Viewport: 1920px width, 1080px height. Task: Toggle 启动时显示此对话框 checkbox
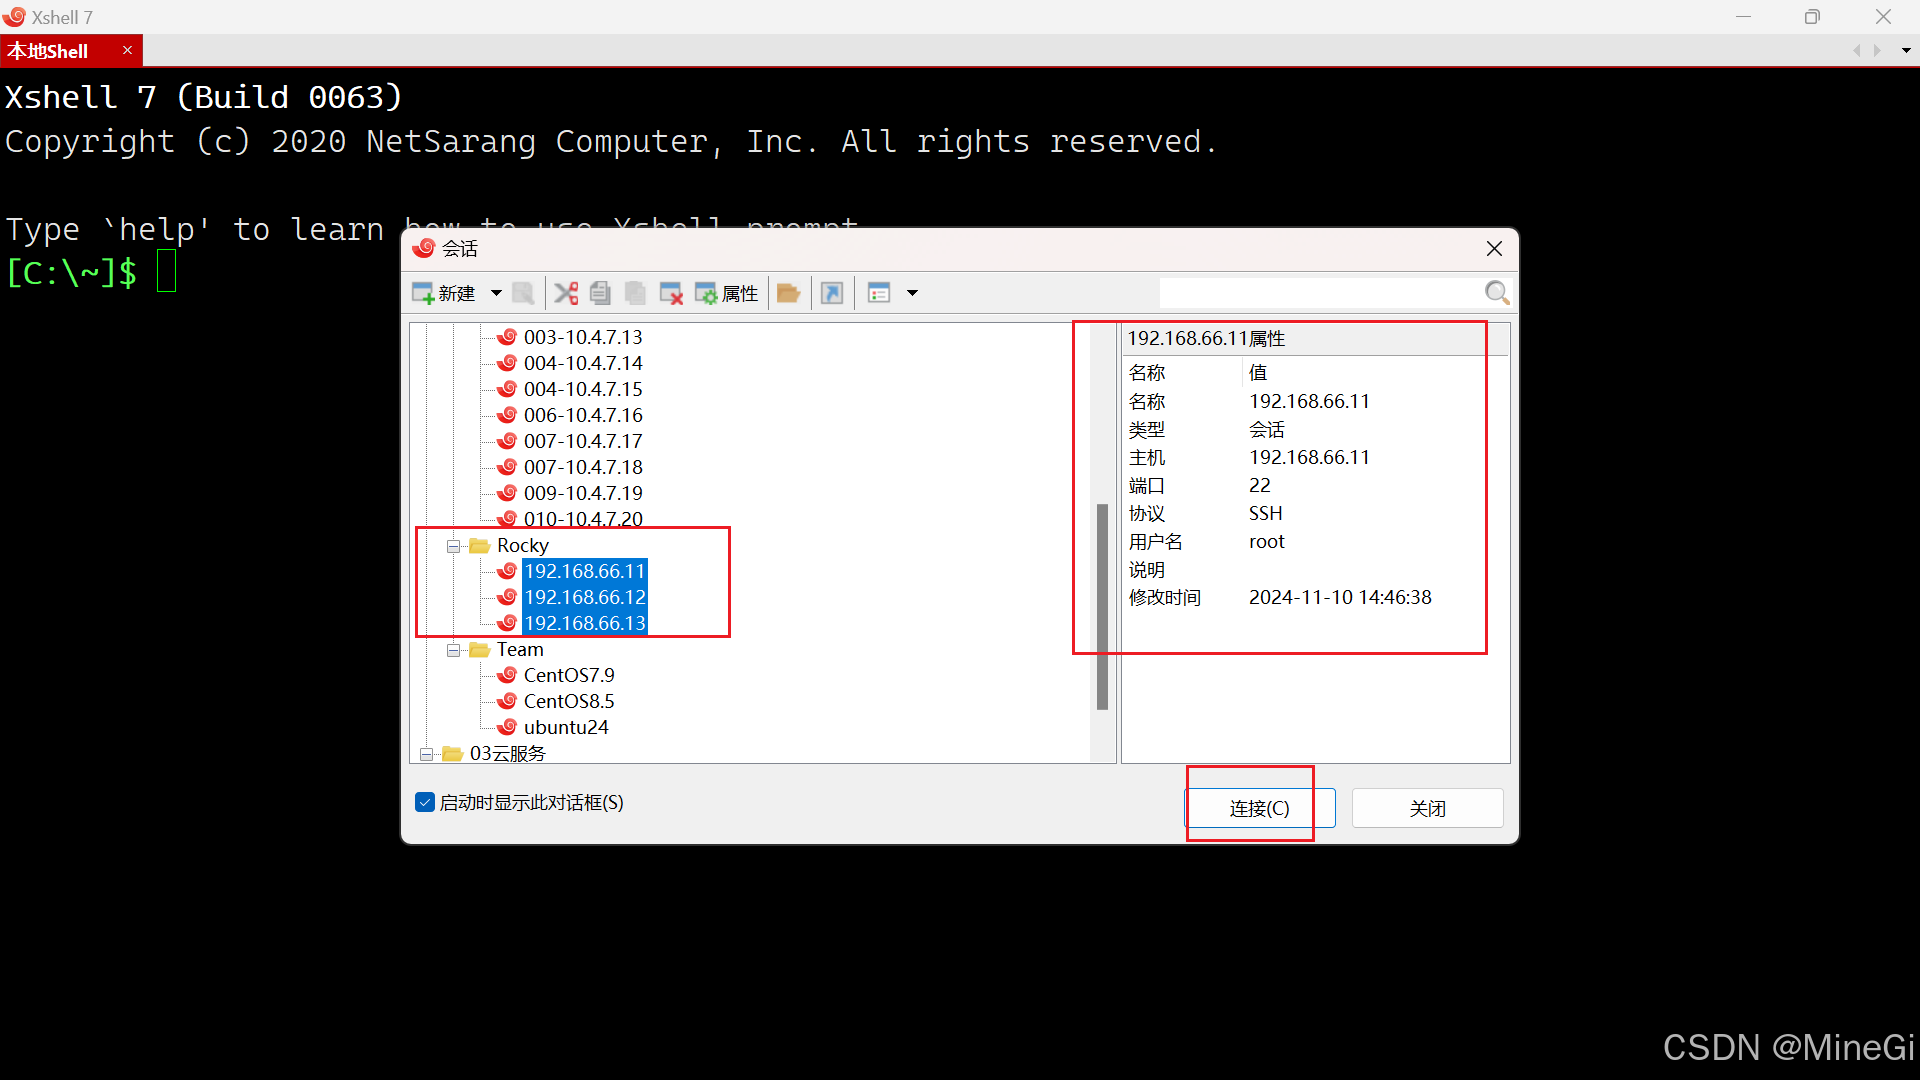click(x=425, y=803)
